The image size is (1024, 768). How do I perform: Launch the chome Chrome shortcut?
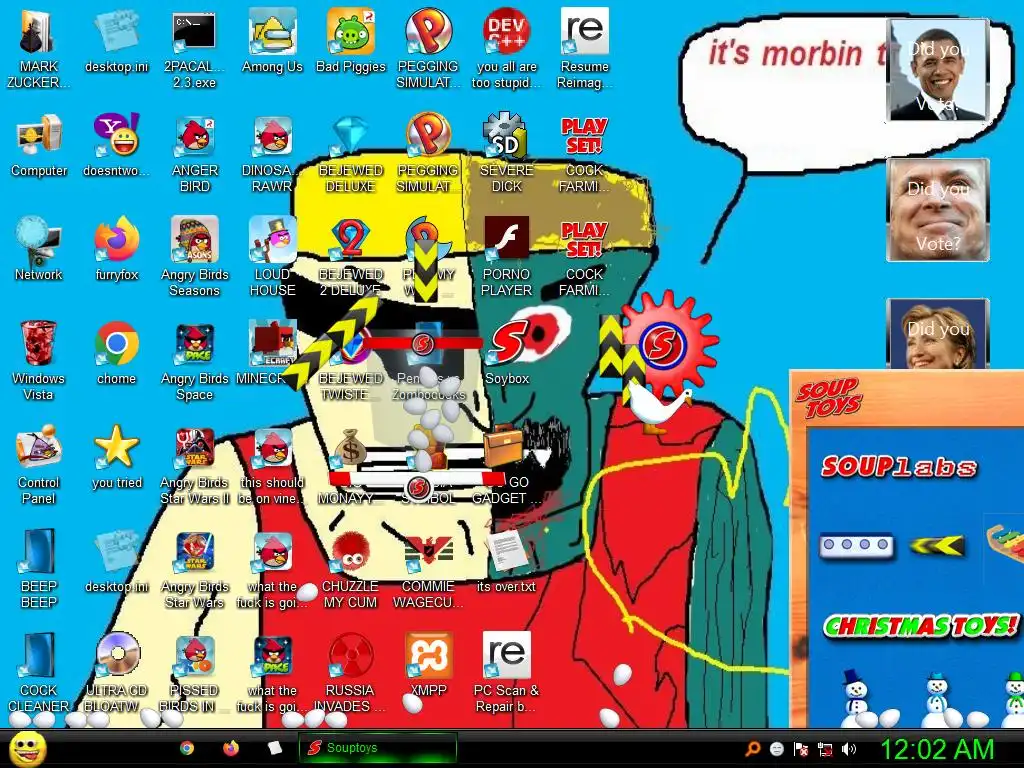click(116, 353)
